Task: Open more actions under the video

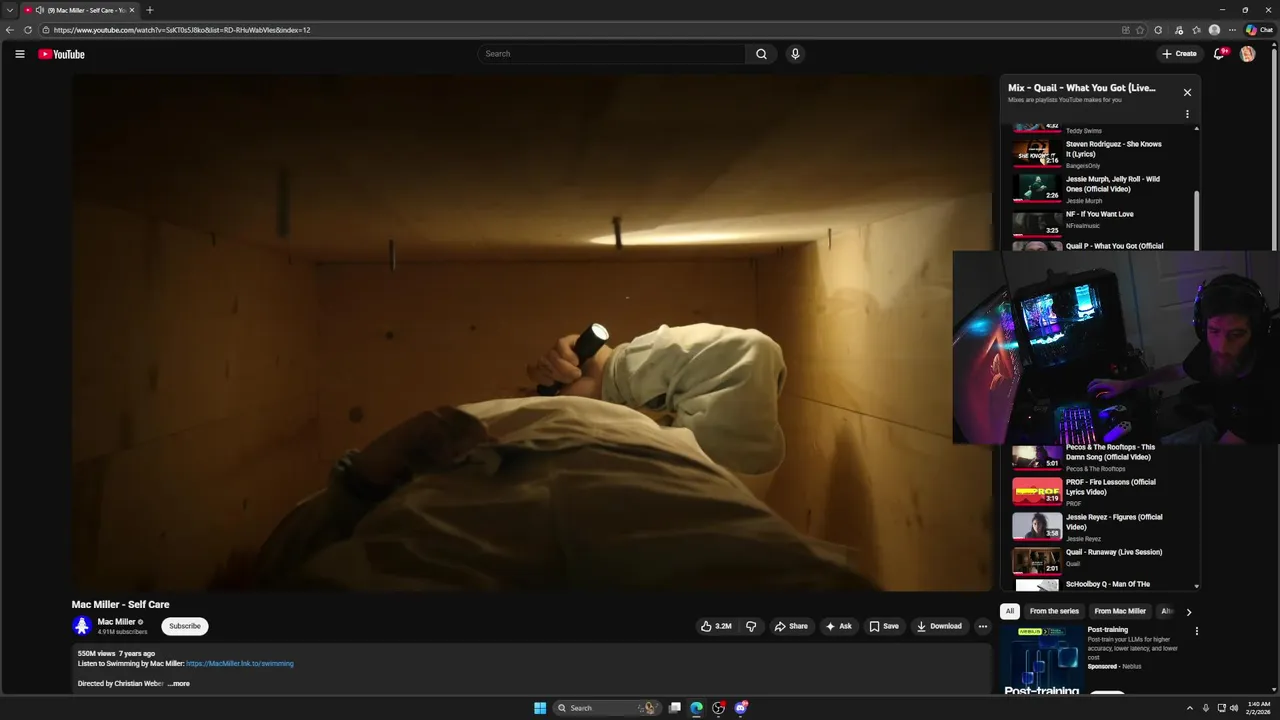Action: [x=982, y=626]
